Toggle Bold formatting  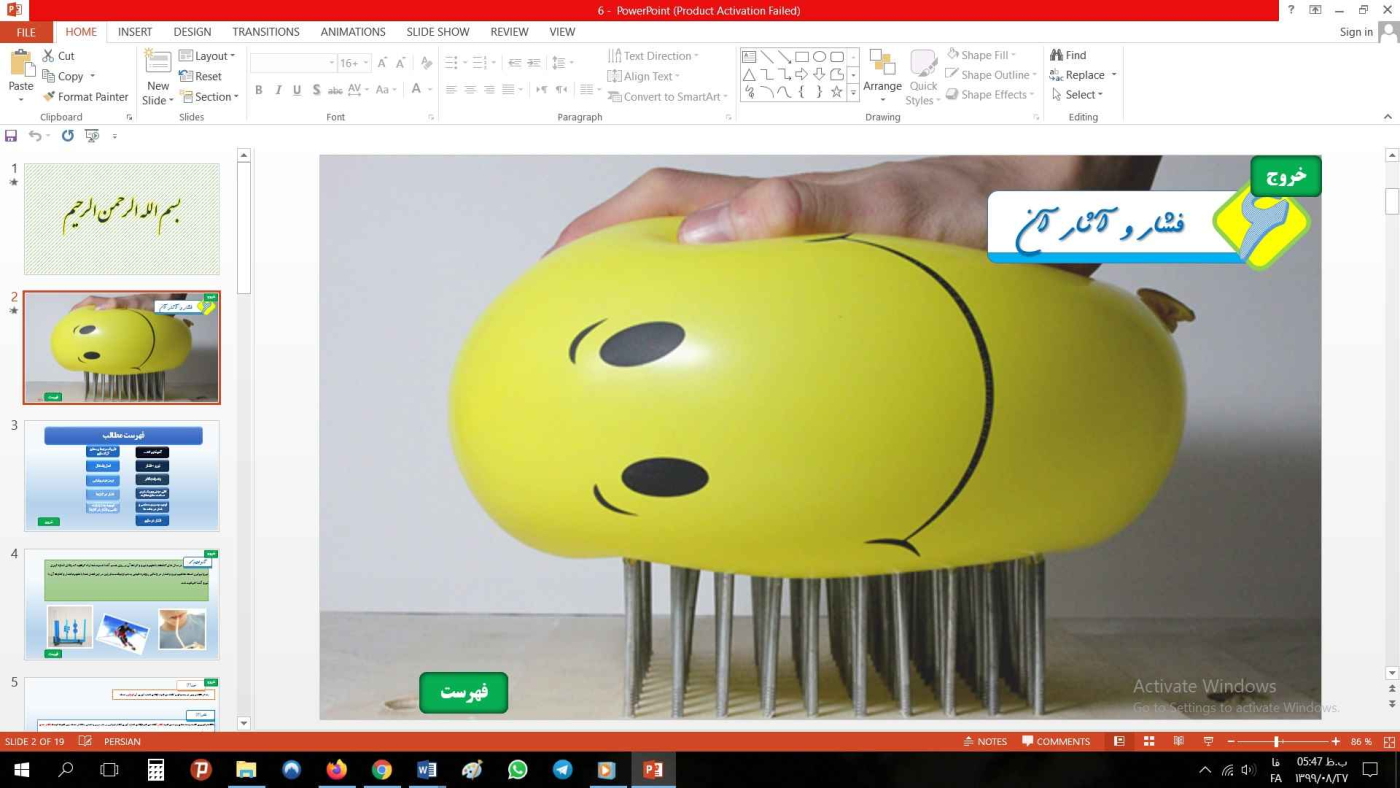click(x=258, y=90)
